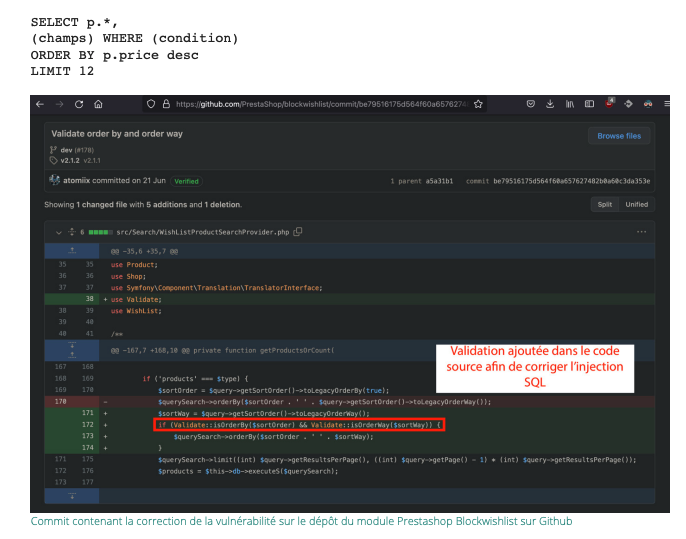Screen dimensions: 686x539
Task: Open src/Search/WishListProductSearchProvider.php file link
Action: pos(203,232)
